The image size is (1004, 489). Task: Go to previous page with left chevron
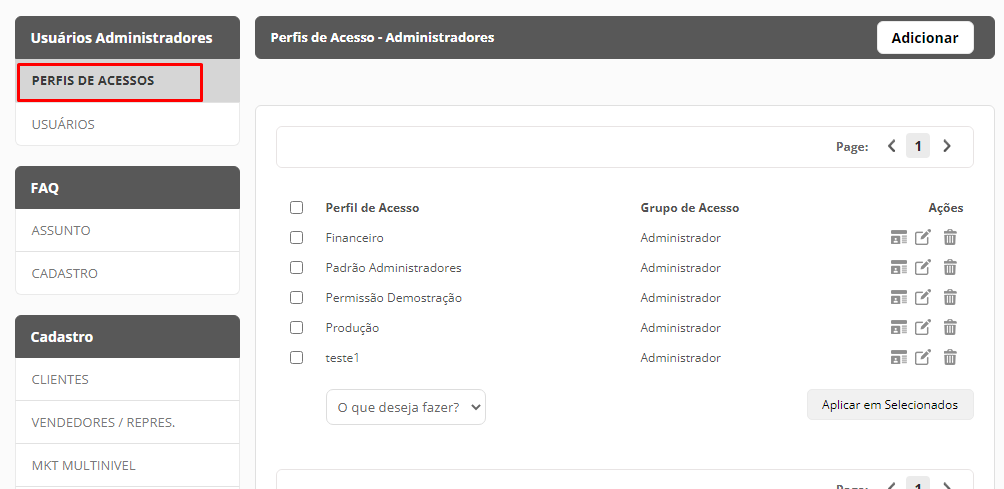tap(891, 147)
